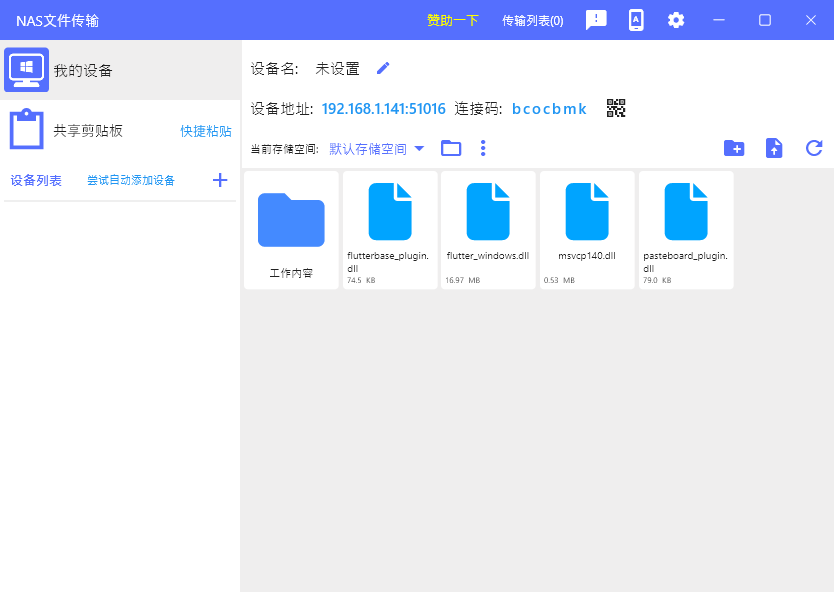
Task: Refresh the file list
Action: [814, 148]
